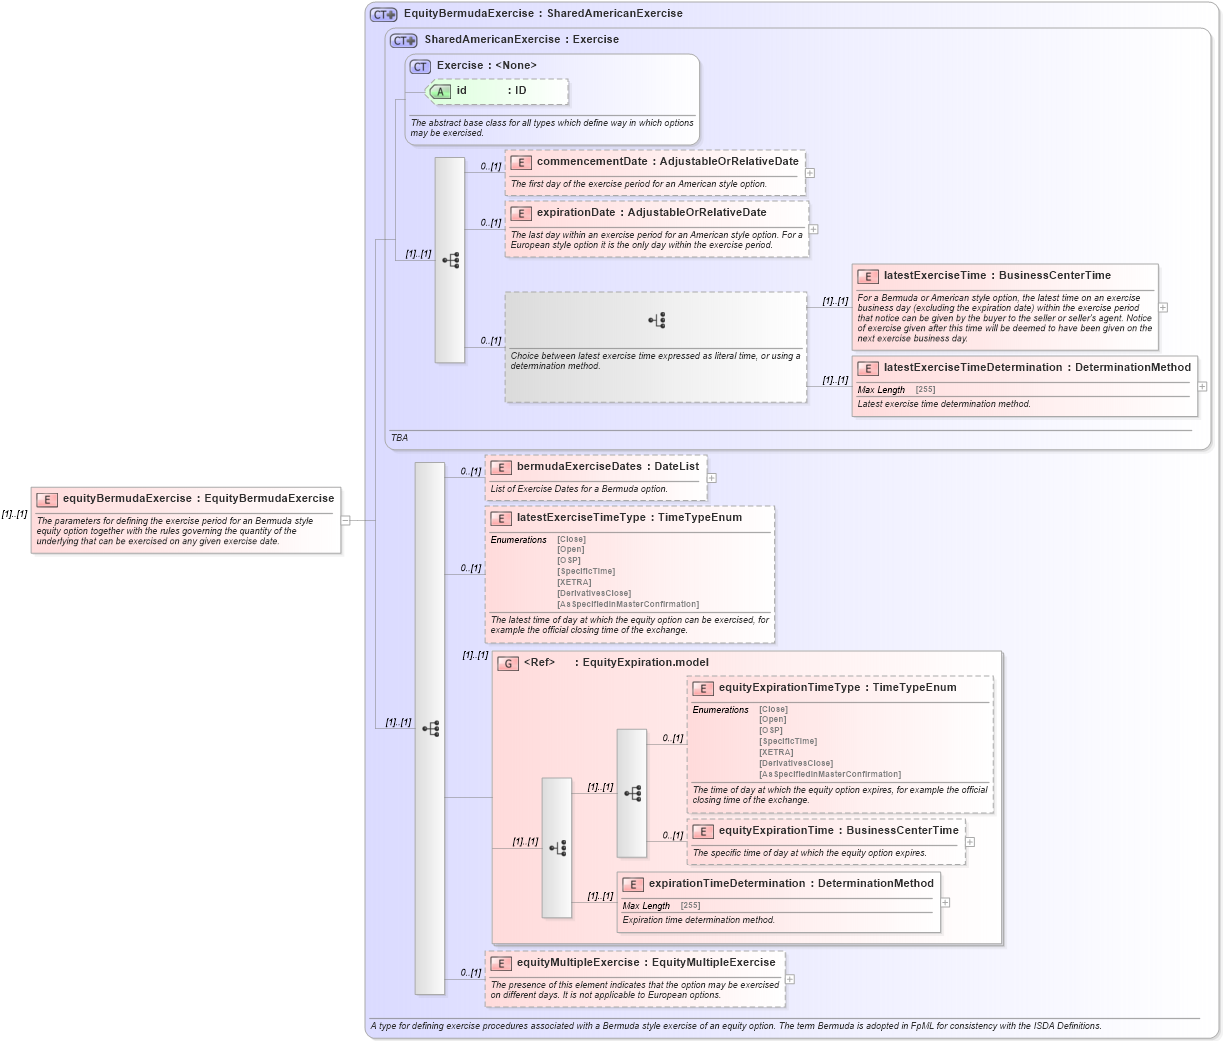Collapse the equityBermudaExercise element on the left
Viewport: 1223px width, 1041px height.
point(345,520)
